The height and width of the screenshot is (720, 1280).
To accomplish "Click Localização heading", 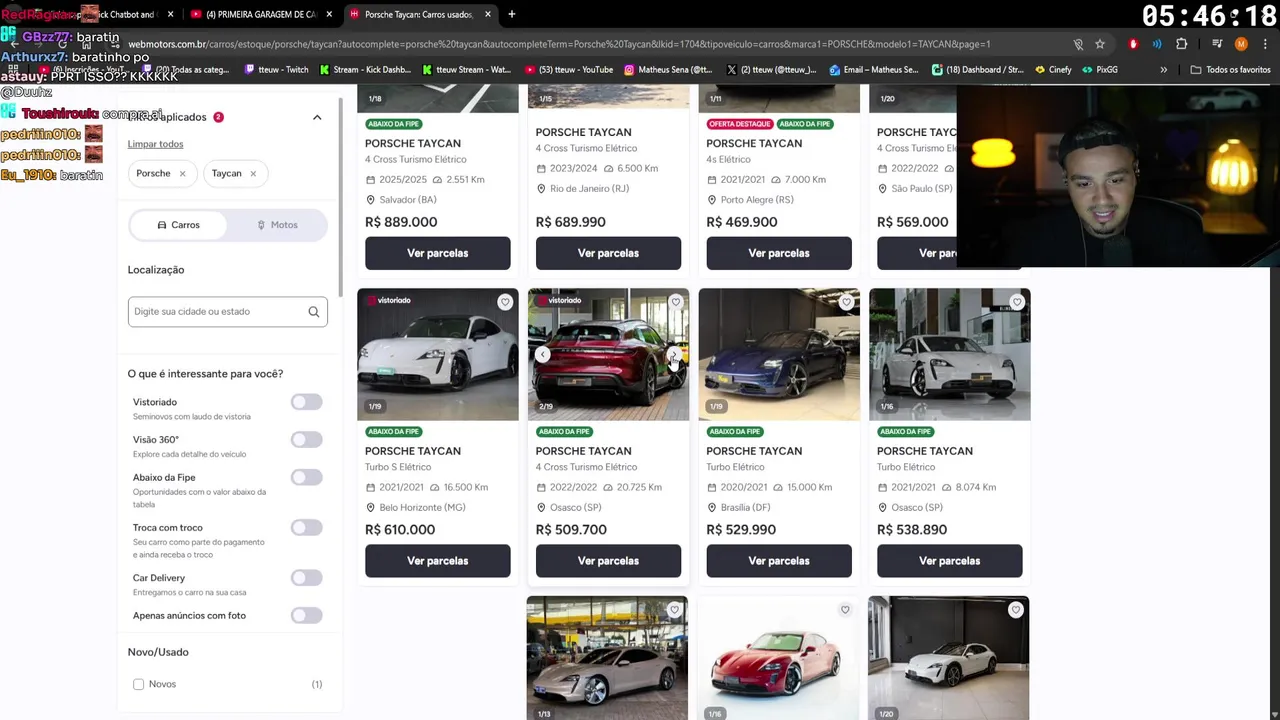I will (x=156, y=270).
